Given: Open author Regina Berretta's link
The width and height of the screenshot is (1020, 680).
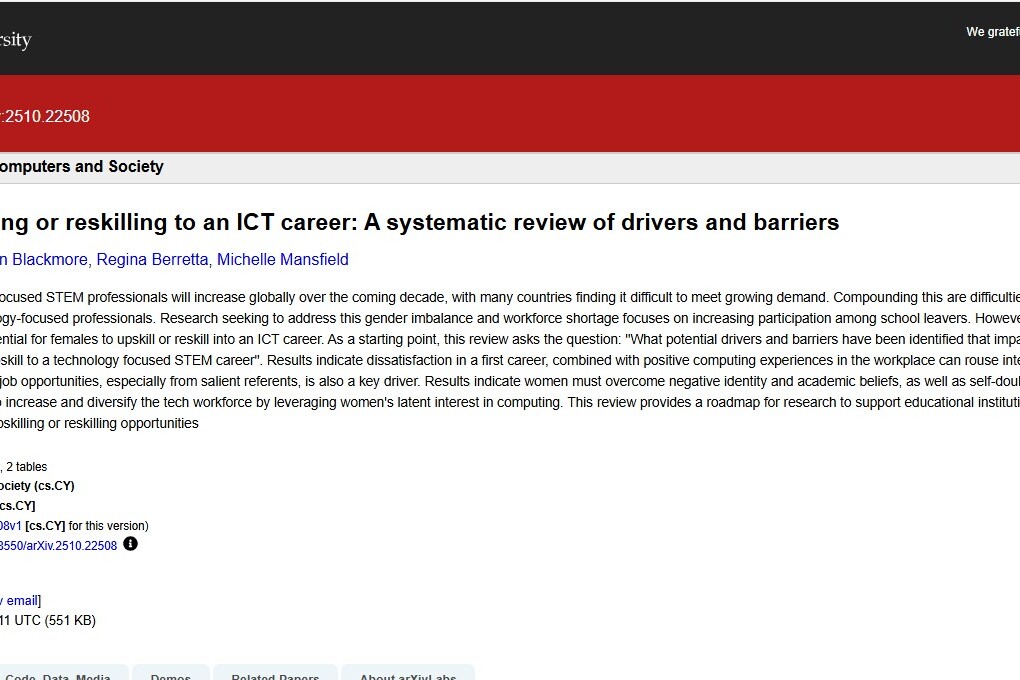Looking at the screenshot, I should click(x=152, y=260).
